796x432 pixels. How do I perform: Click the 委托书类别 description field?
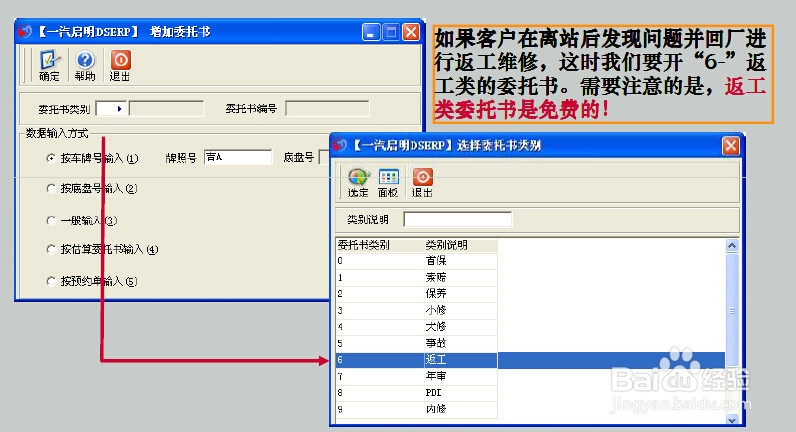pyautogui.click(x=167, y=109)
